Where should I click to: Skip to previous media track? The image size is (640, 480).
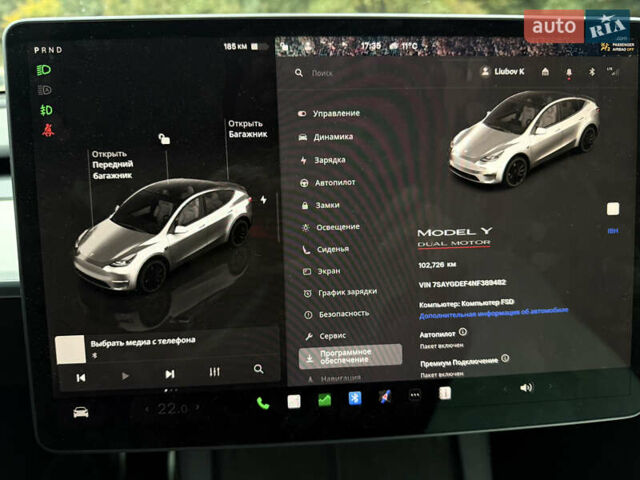pos(81,378)
